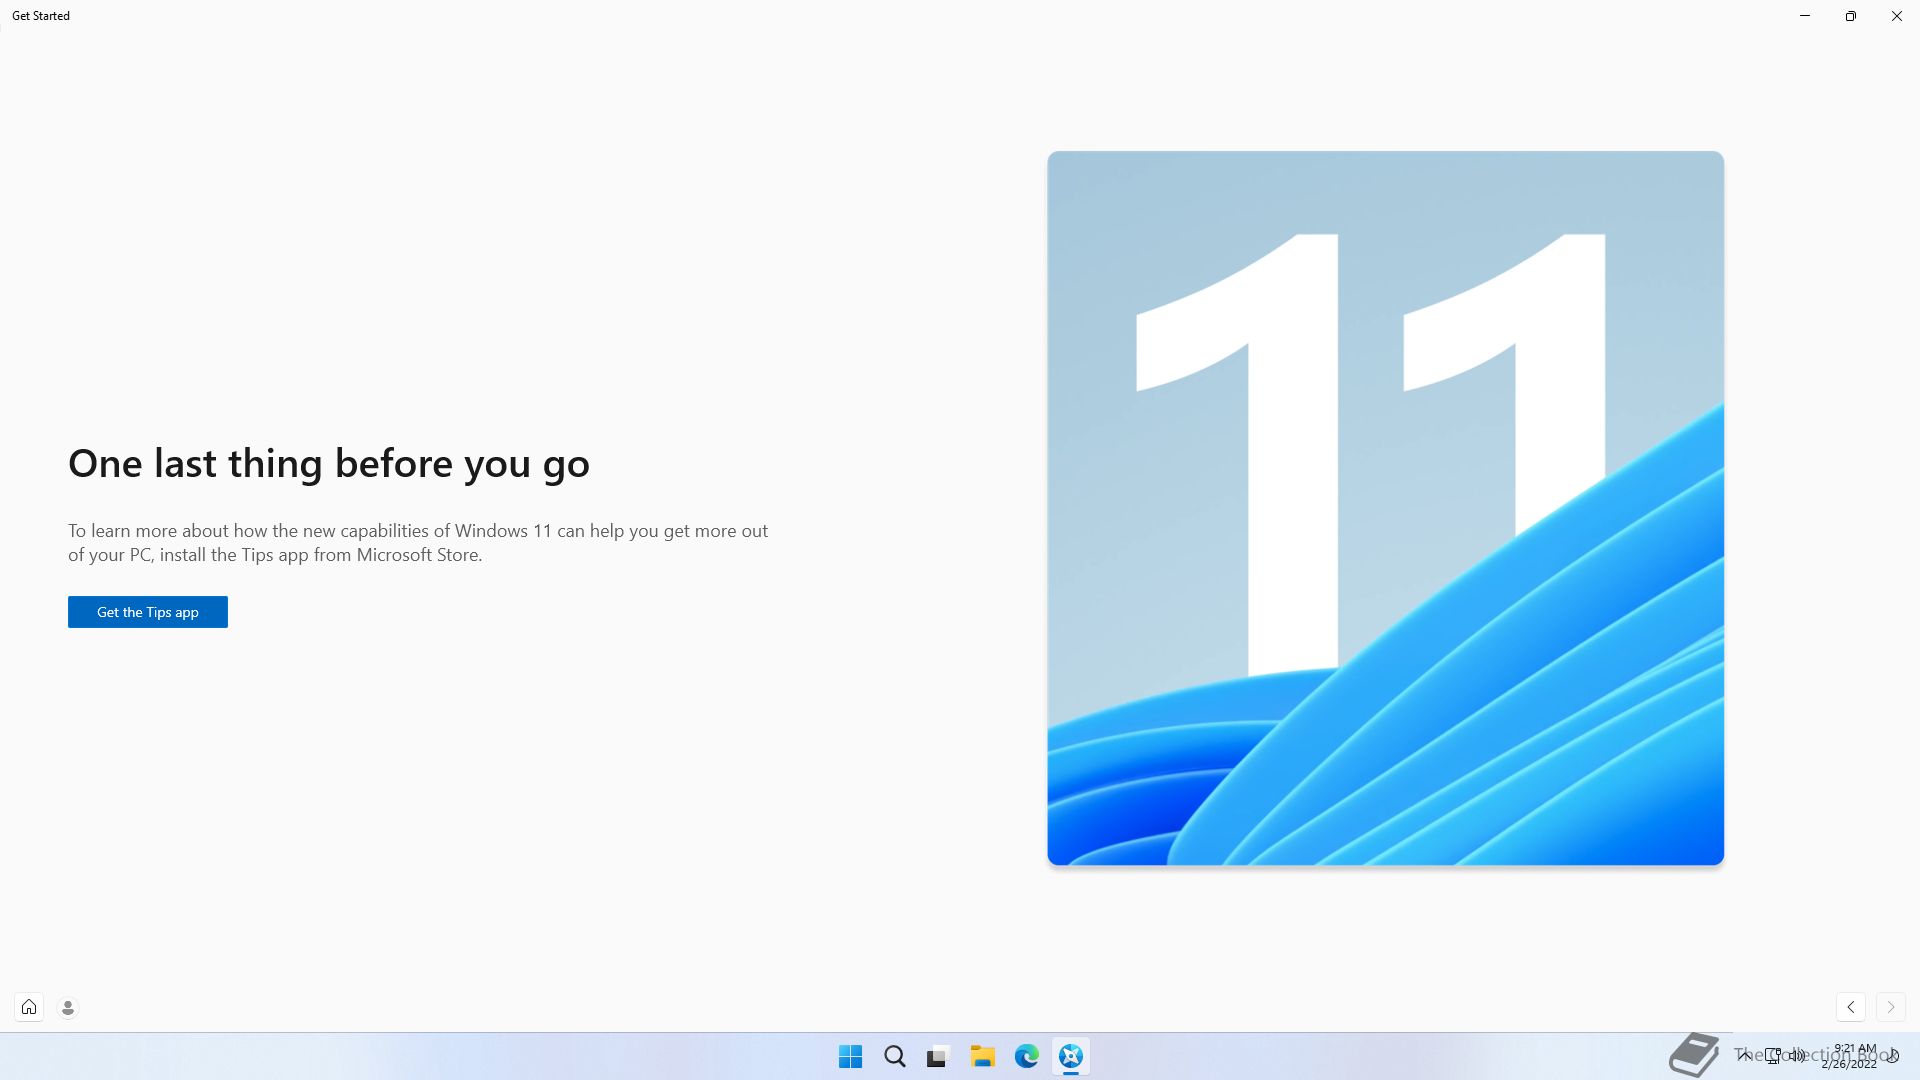Open taskbar Search
The width and height of the screenshot is (1920, 1080).
[x=895, y=1056]
